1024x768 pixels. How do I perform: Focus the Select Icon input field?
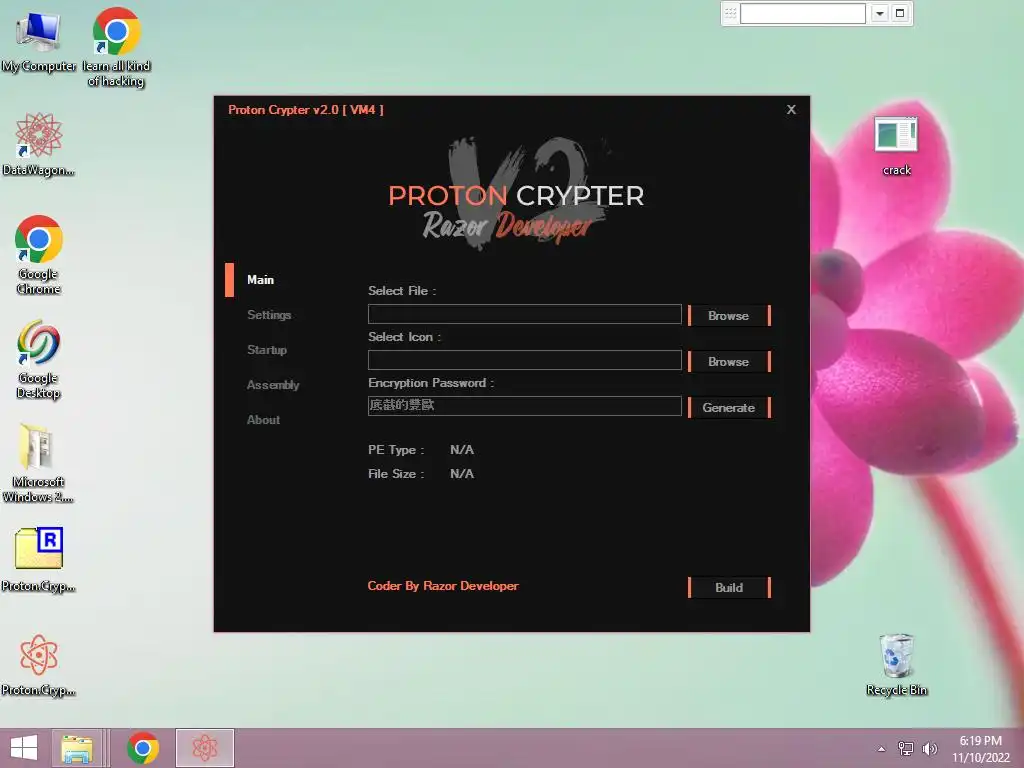[524, 360]
